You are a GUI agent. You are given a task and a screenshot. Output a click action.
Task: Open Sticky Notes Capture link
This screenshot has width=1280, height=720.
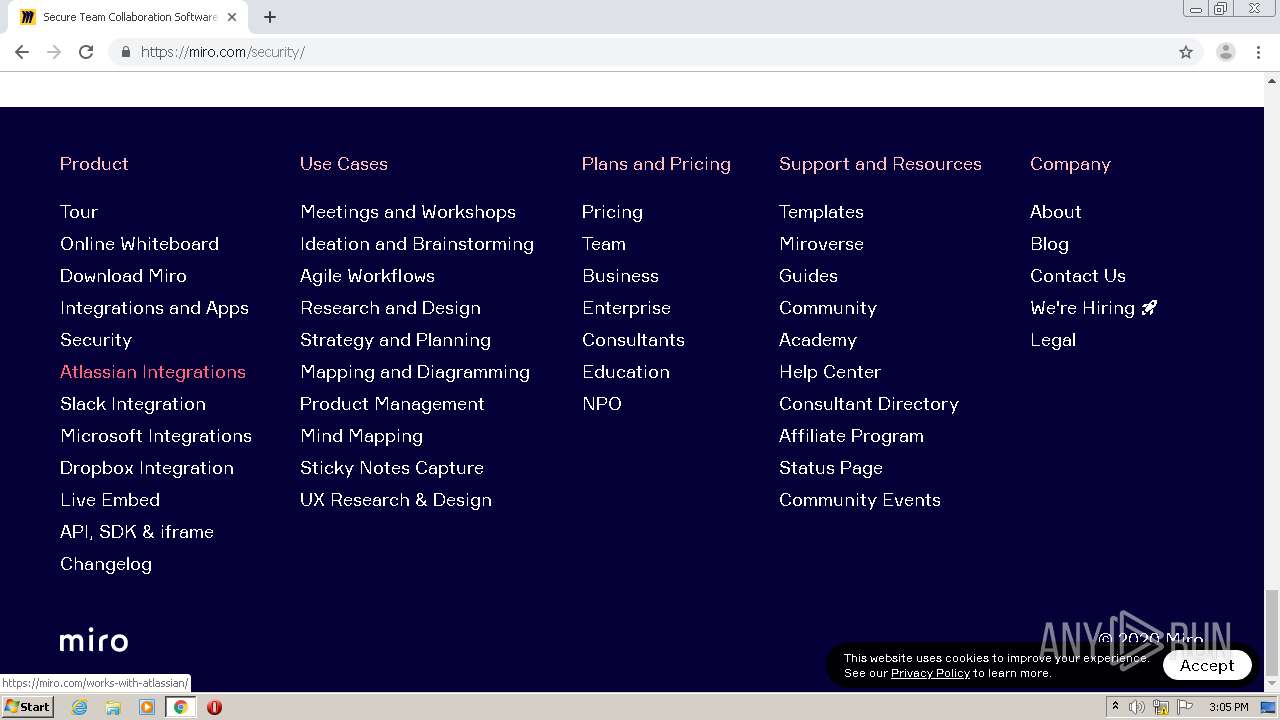392,468
